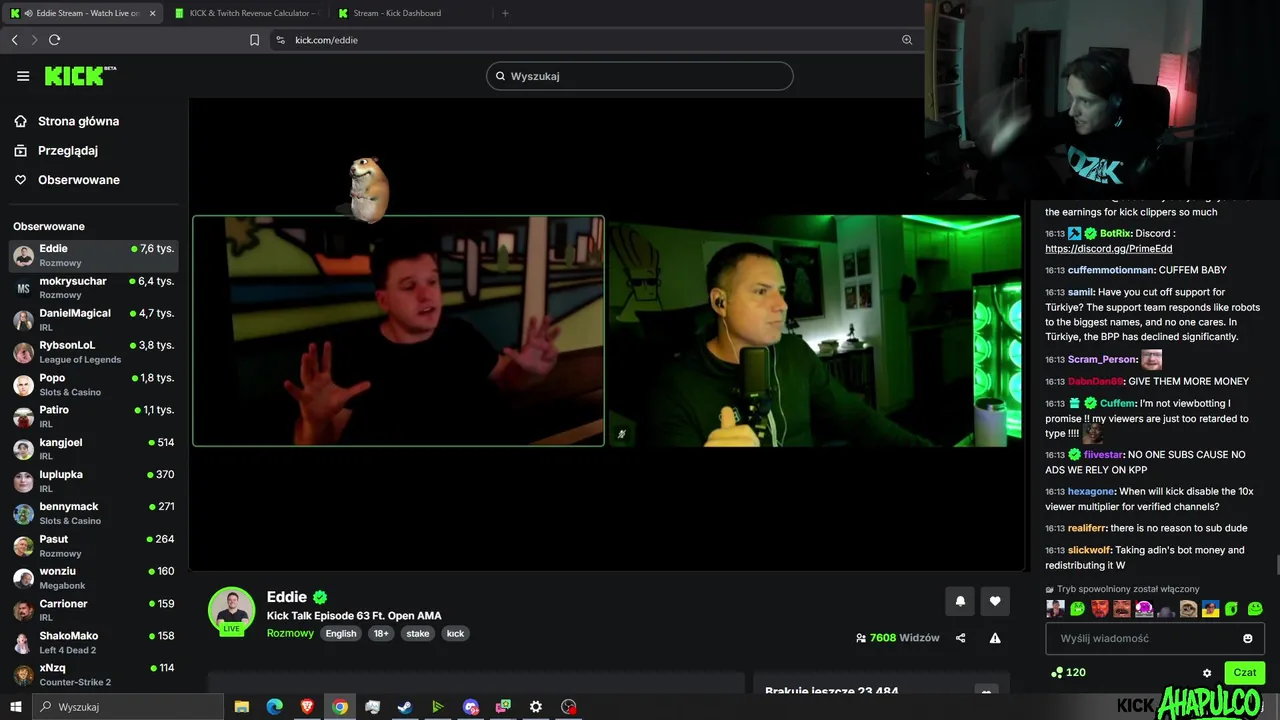This screenshot has width=1280, height=720.
Task: Open RybsonLoL channel in sidebar
Action: pos(94,352)
